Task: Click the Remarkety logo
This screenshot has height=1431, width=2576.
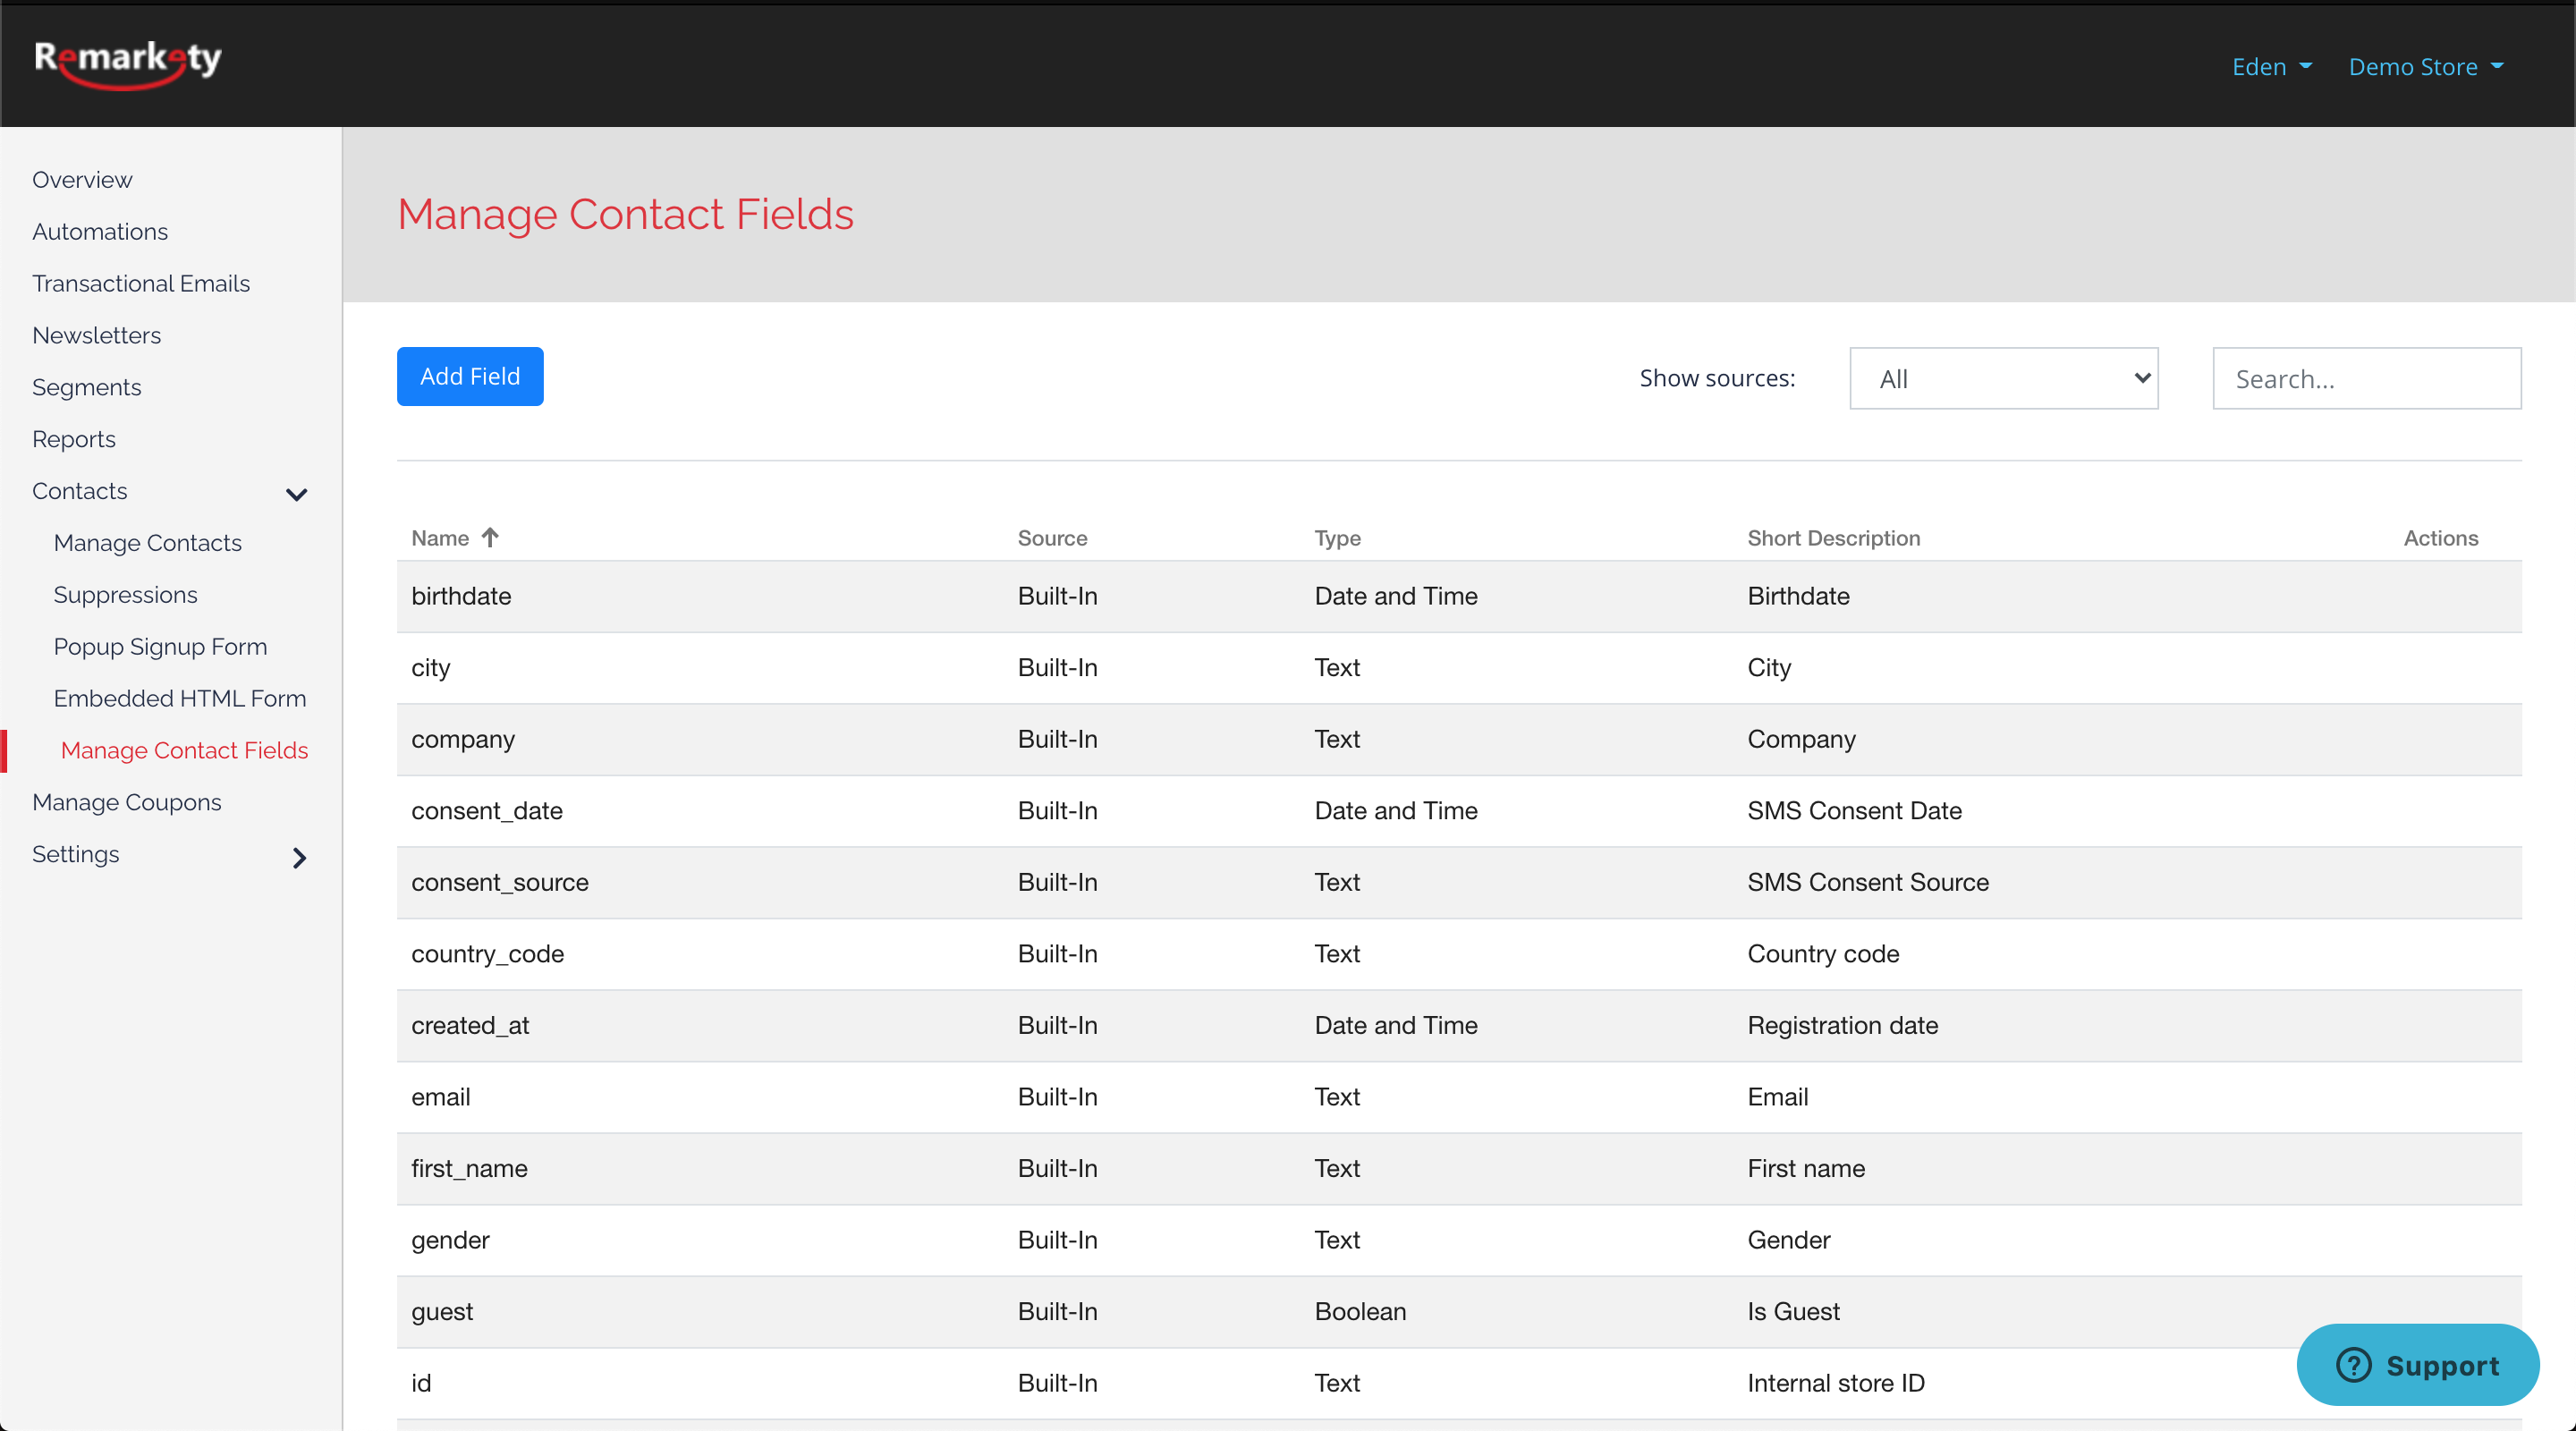Action: pos(128,64)
